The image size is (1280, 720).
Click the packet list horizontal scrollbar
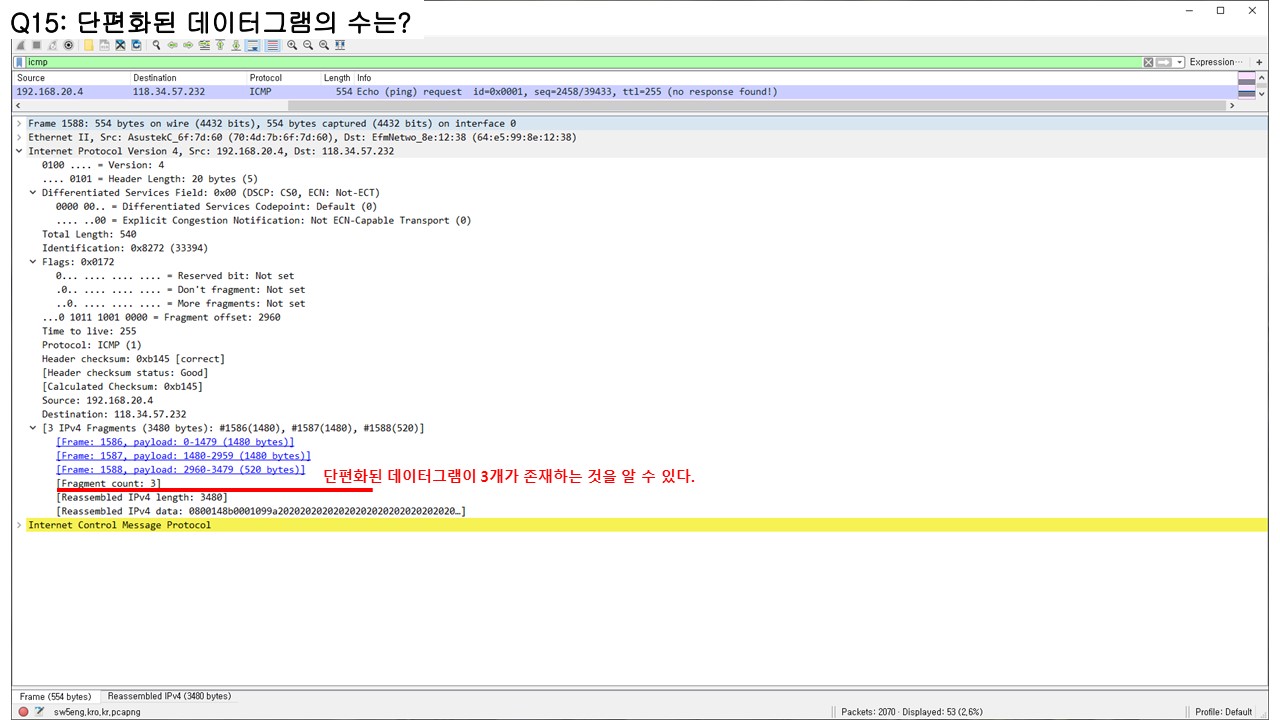[757, 105]
